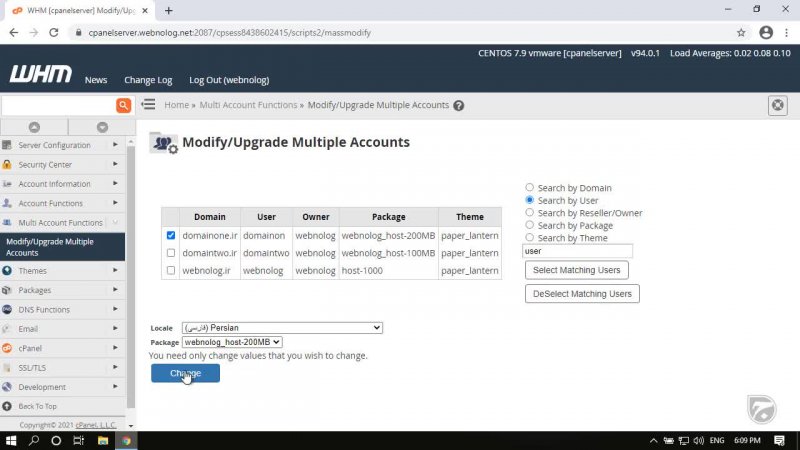Click the Development sidebar icon
The width and height of the screenshot is (800, 450).
(7, 387)
